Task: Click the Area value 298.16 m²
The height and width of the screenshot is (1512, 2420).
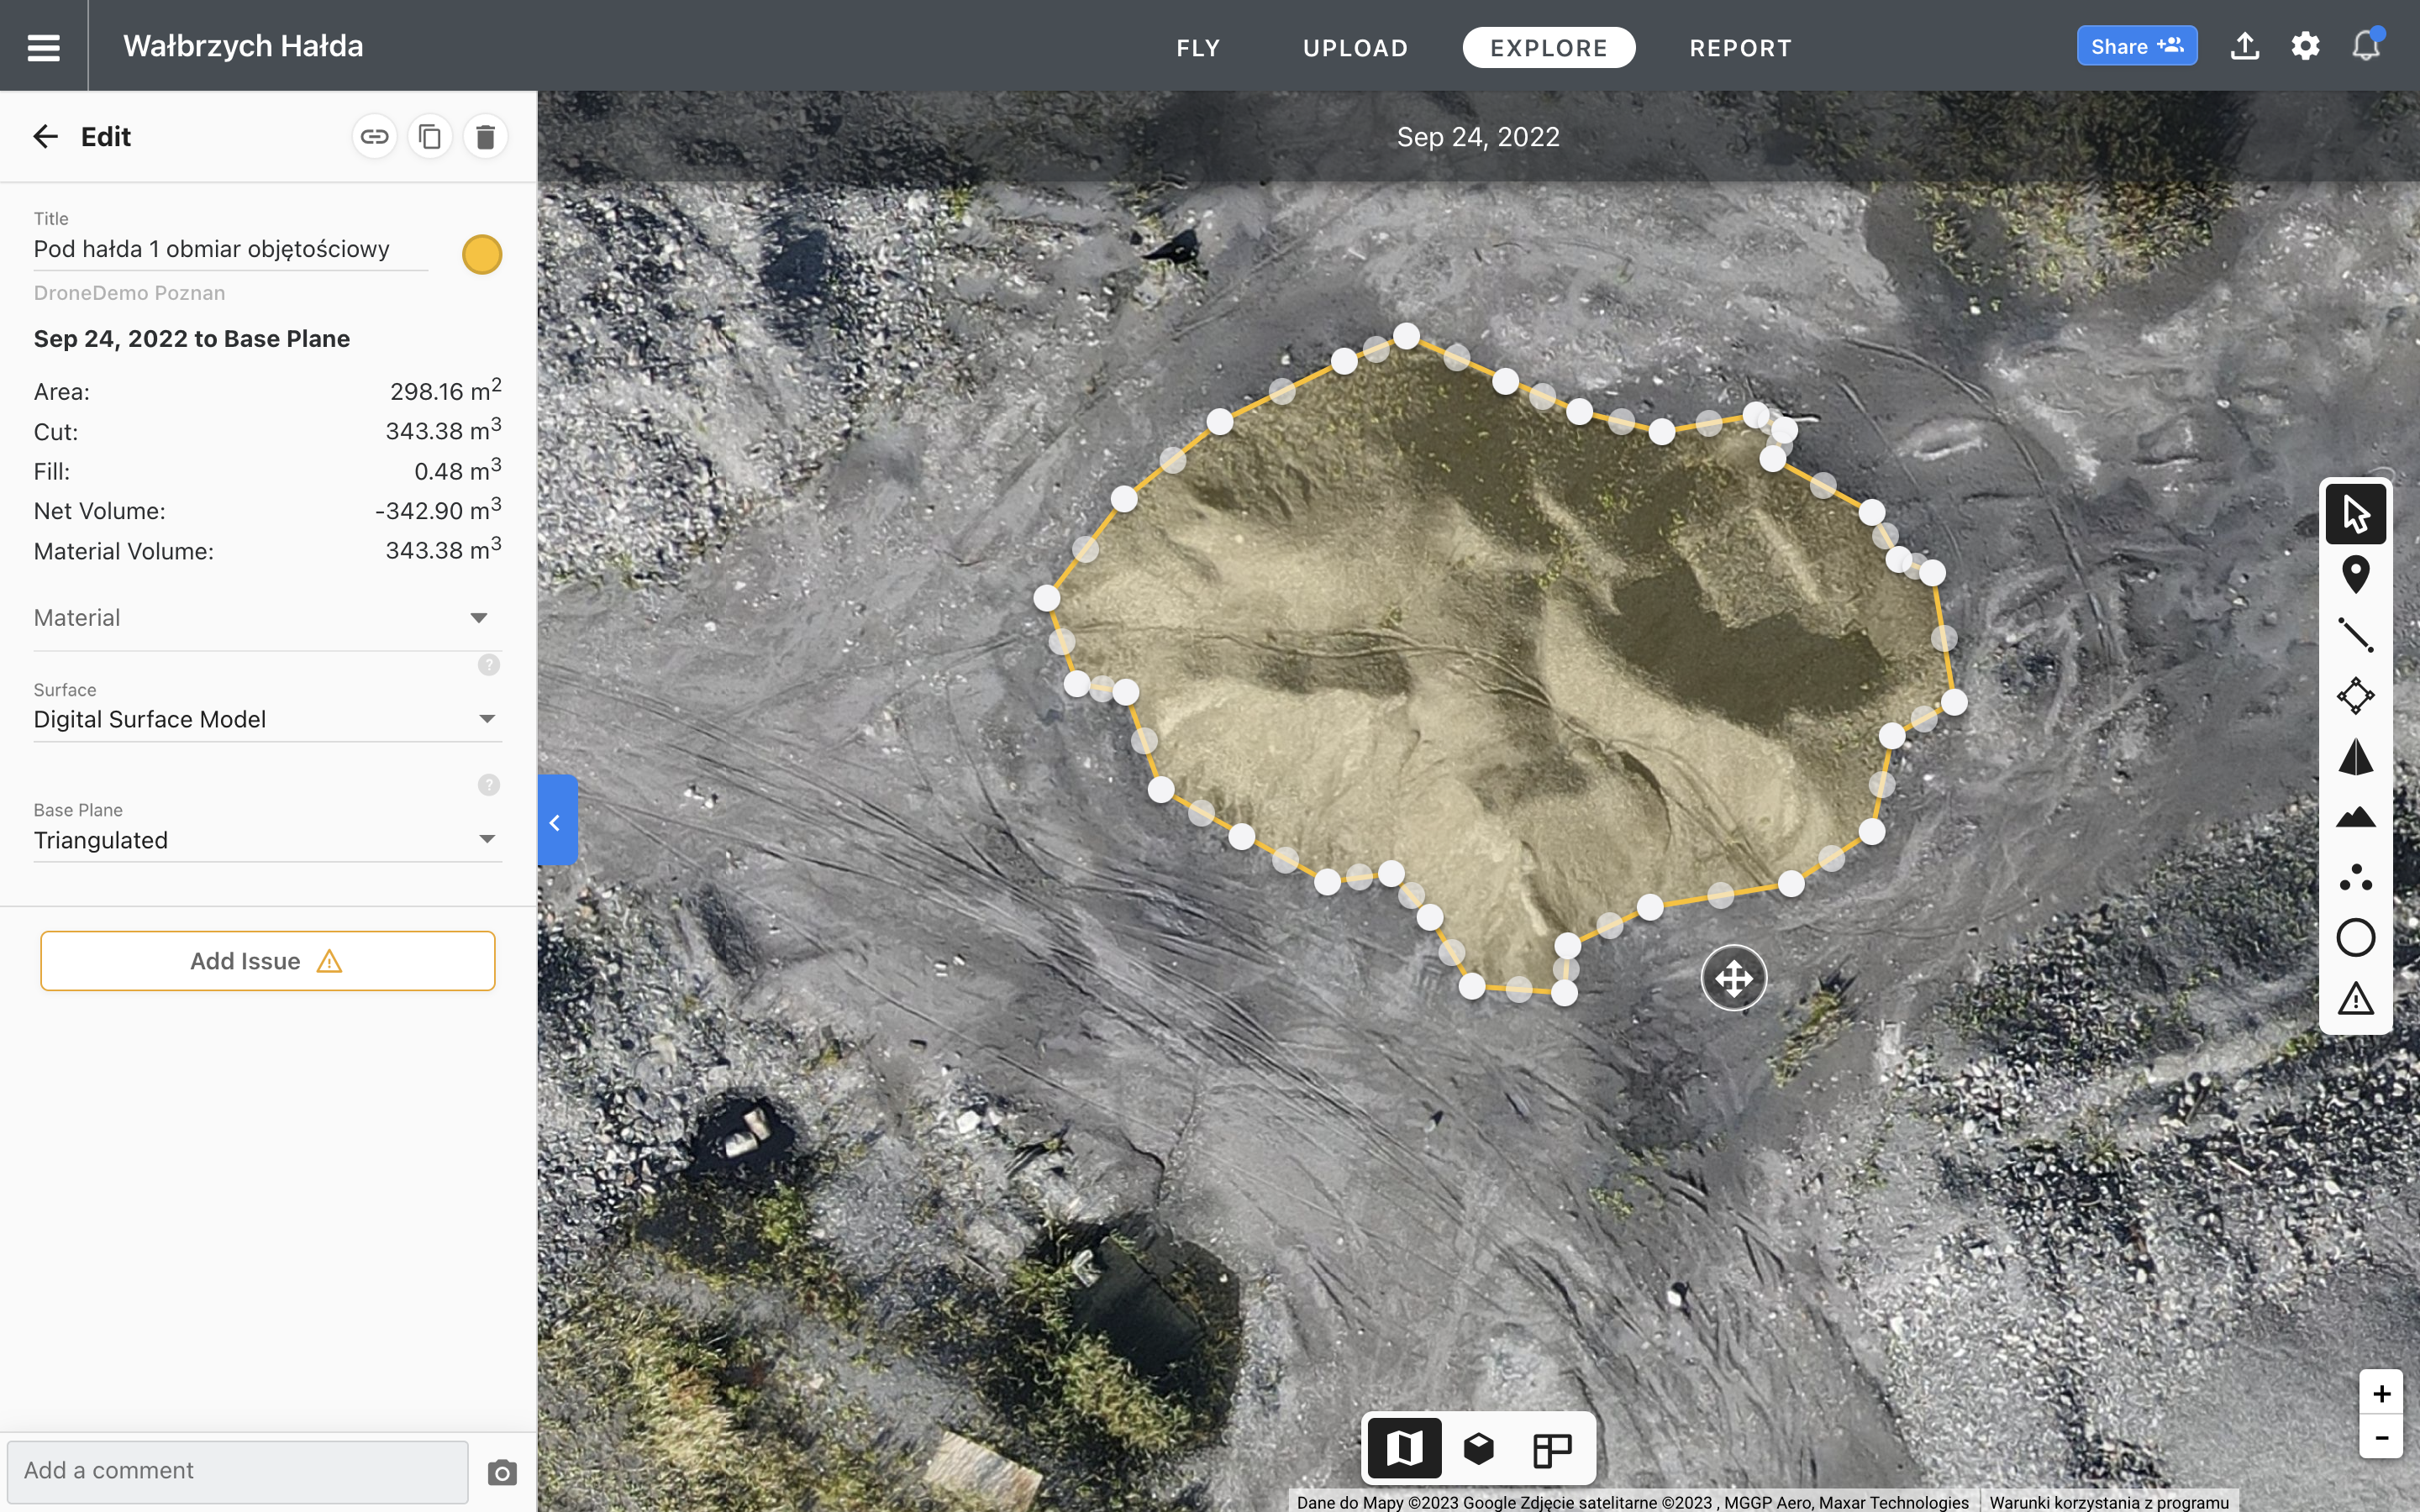Action: click(445, 390)
